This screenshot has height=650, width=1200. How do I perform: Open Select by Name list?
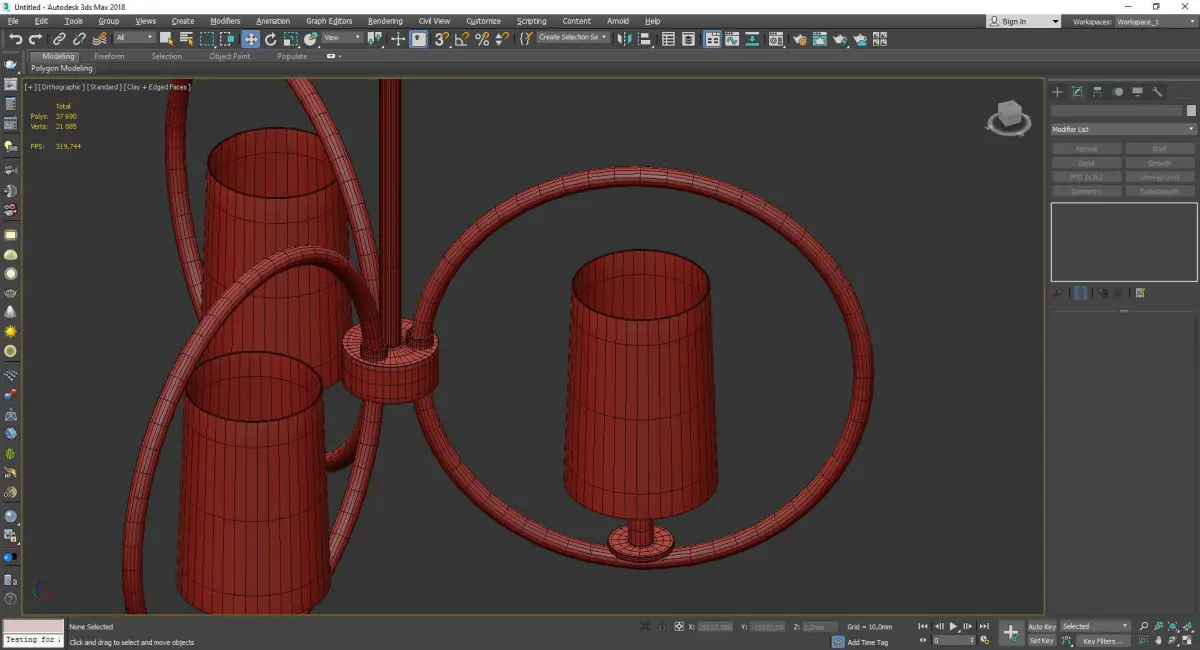(186, 39)
